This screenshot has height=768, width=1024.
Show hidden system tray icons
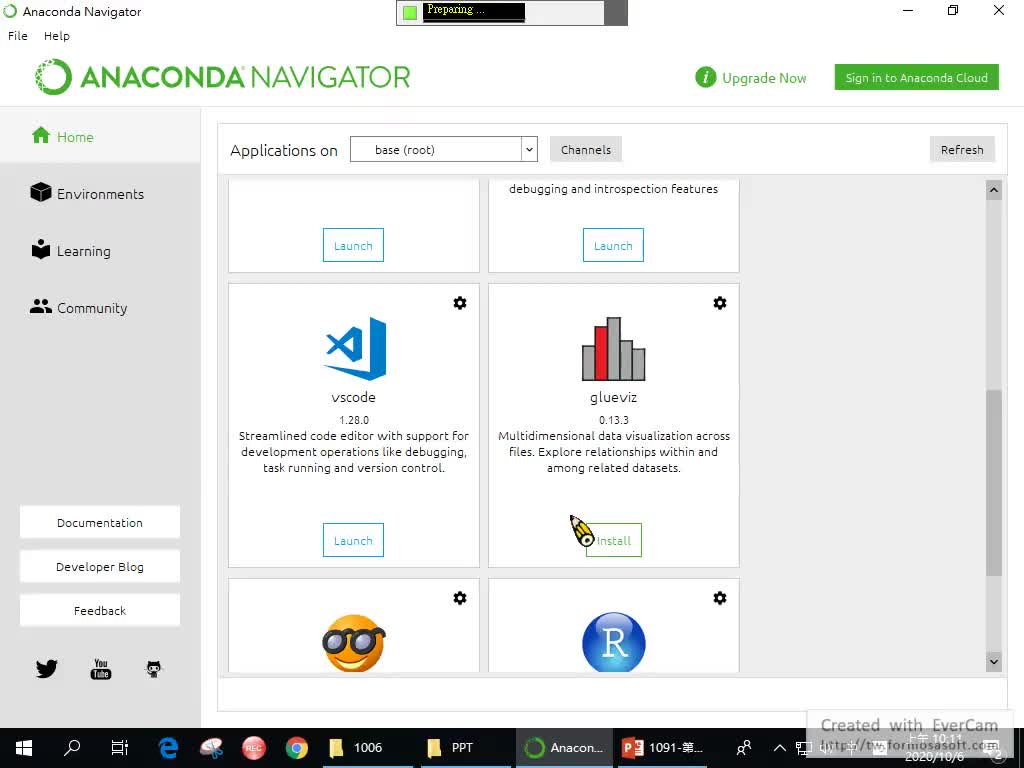780,748
